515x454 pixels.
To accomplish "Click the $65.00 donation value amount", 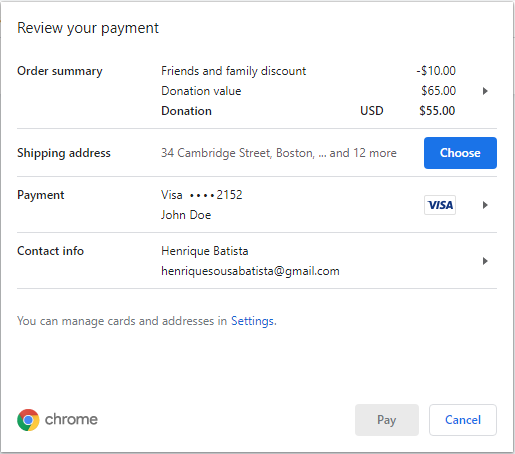I will point(438,91).
